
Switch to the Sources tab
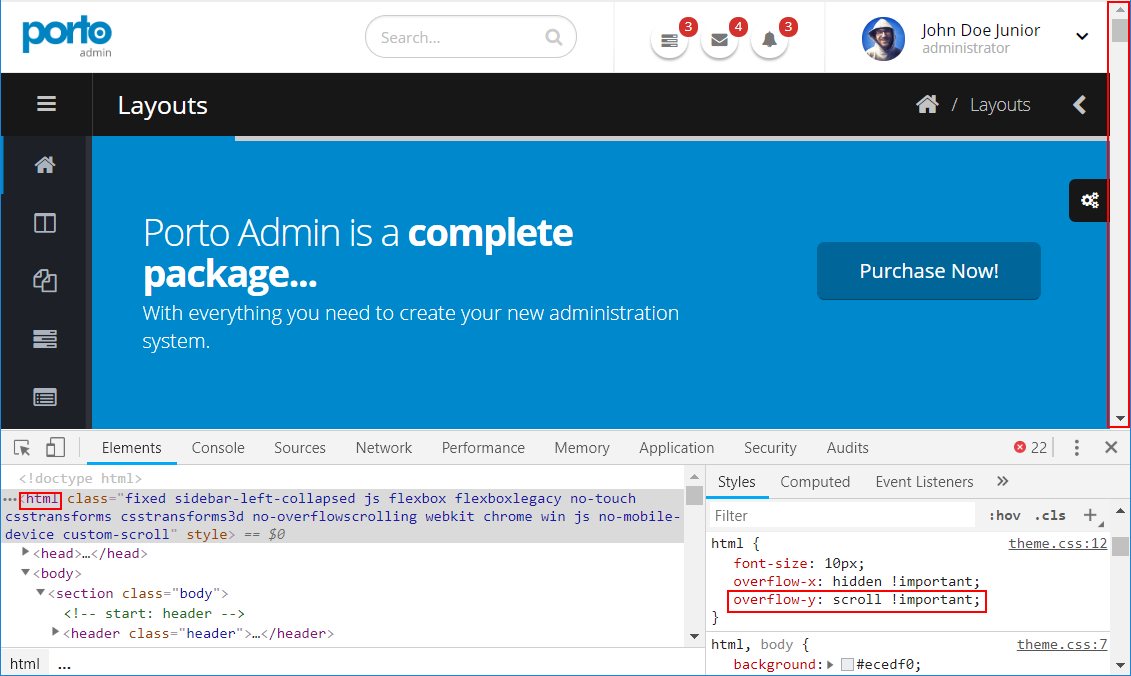pyautogui.click(x=299, y=447)
